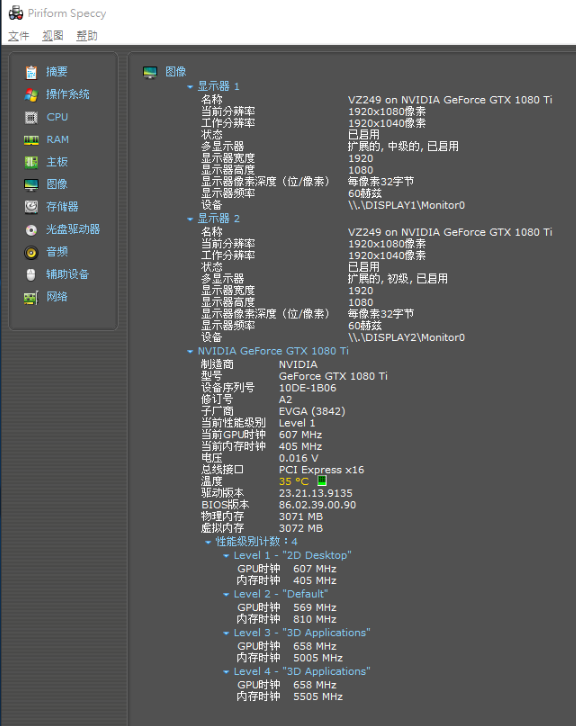Viewport: 576px width, 726px height.
Task: Click the 0.016 V voltage value
Action: (299, 458)
